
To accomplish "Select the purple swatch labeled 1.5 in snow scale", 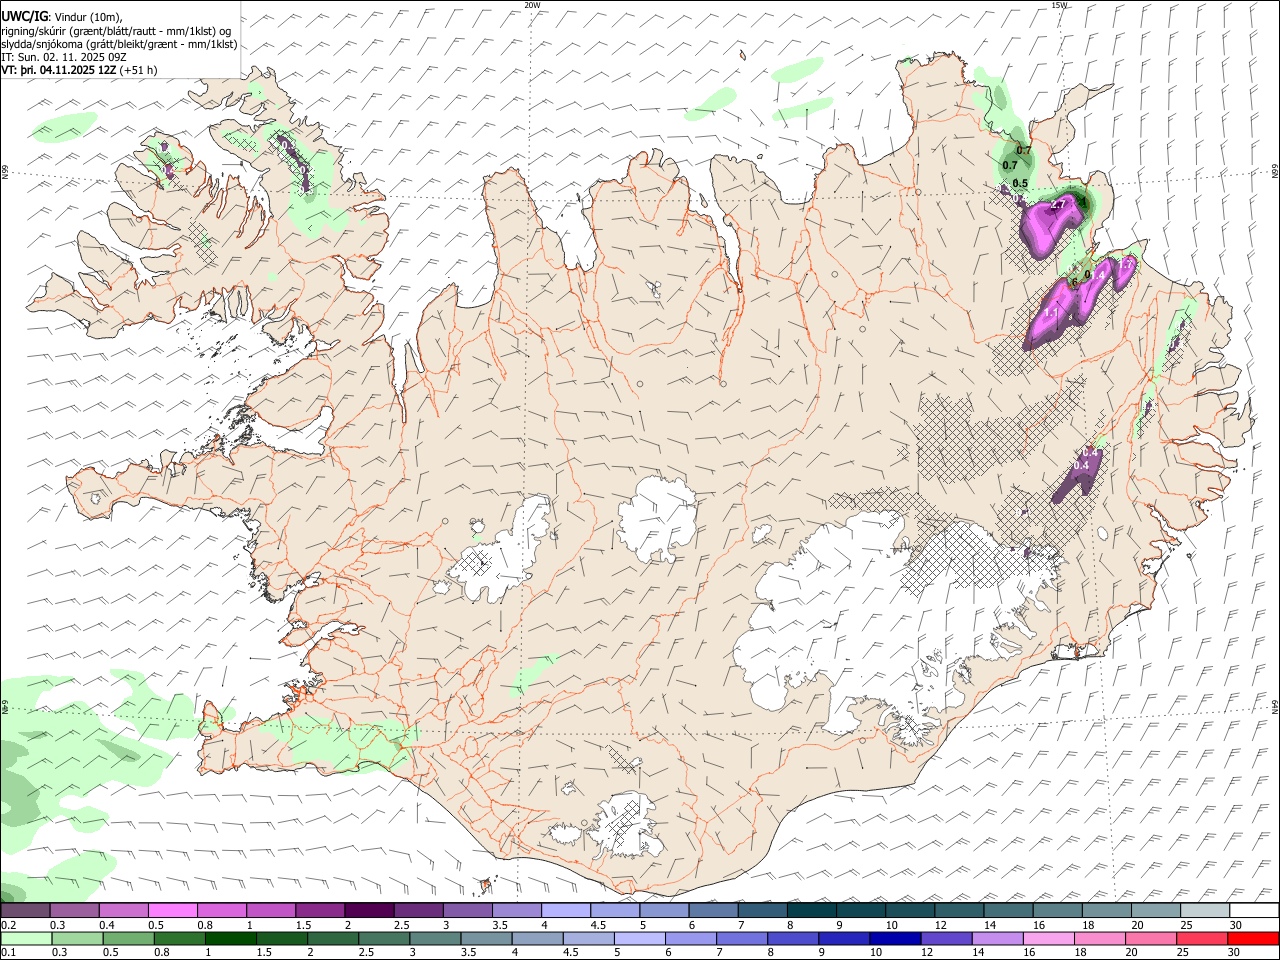I will coord(319,910).
